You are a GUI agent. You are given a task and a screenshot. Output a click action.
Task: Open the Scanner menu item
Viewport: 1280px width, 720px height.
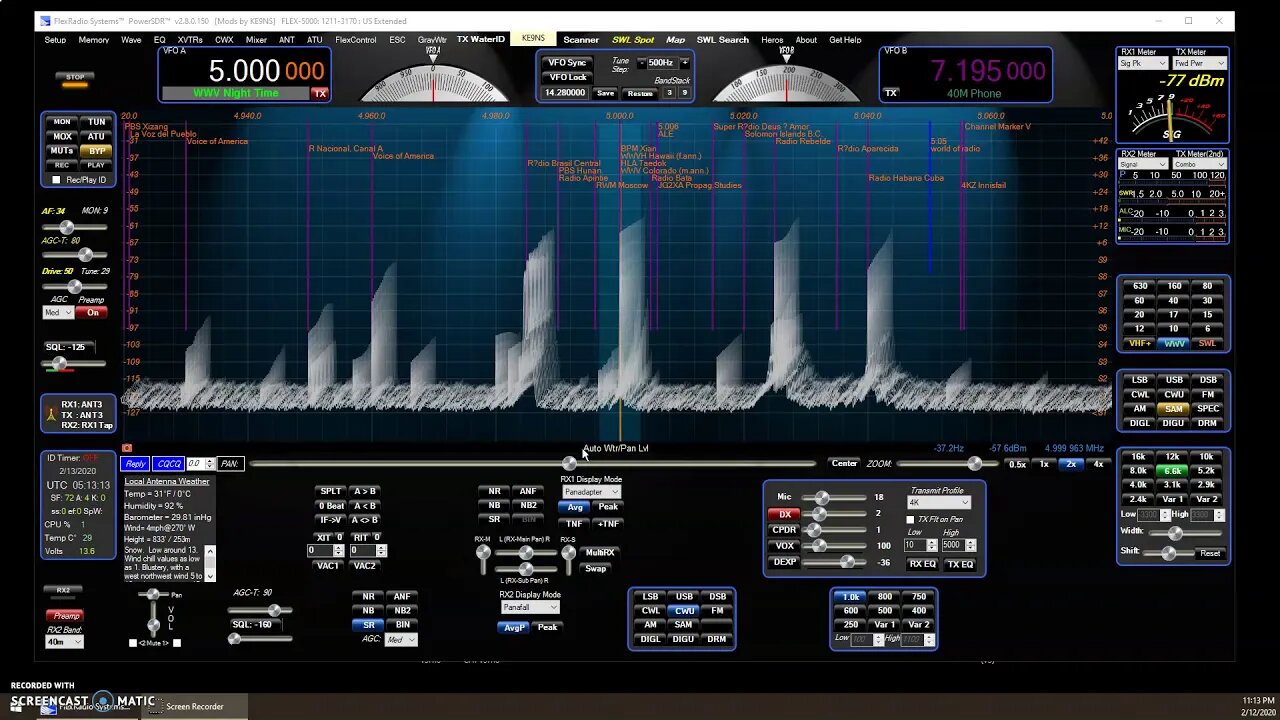pyautogui.click(x=581, y=40)
